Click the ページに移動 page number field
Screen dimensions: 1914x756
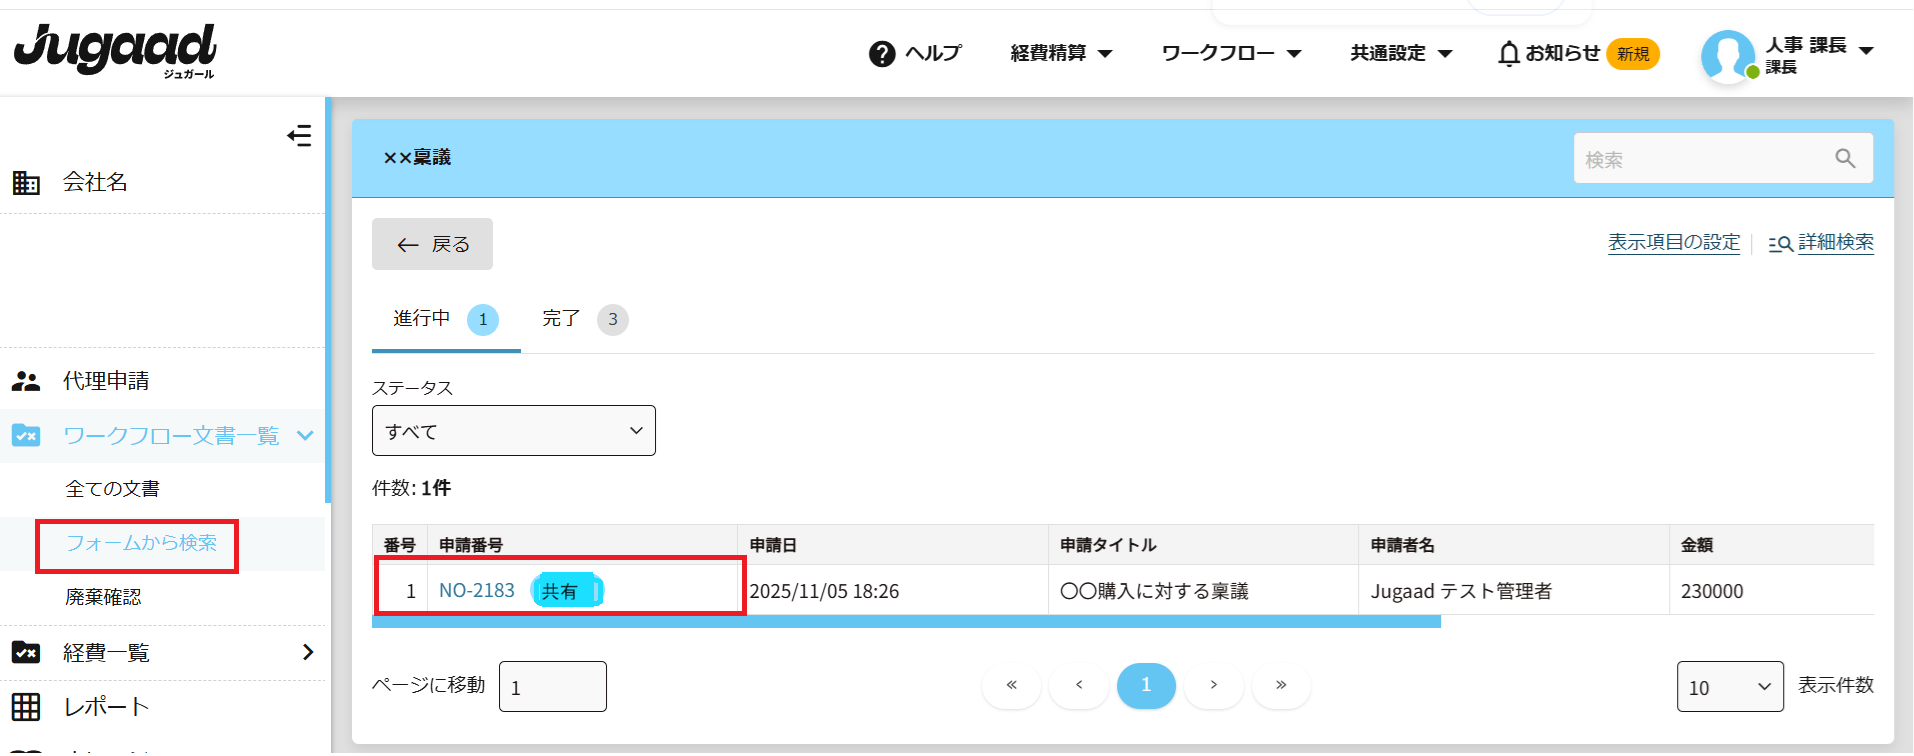coord(552,687)
